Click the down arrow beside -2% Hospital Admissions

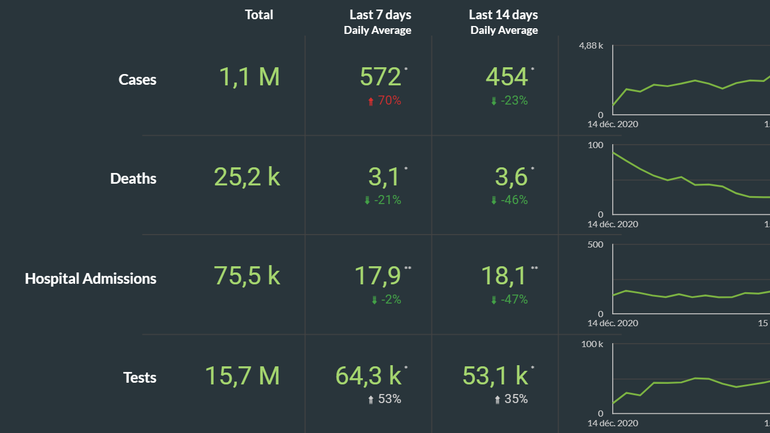[375, 300]
